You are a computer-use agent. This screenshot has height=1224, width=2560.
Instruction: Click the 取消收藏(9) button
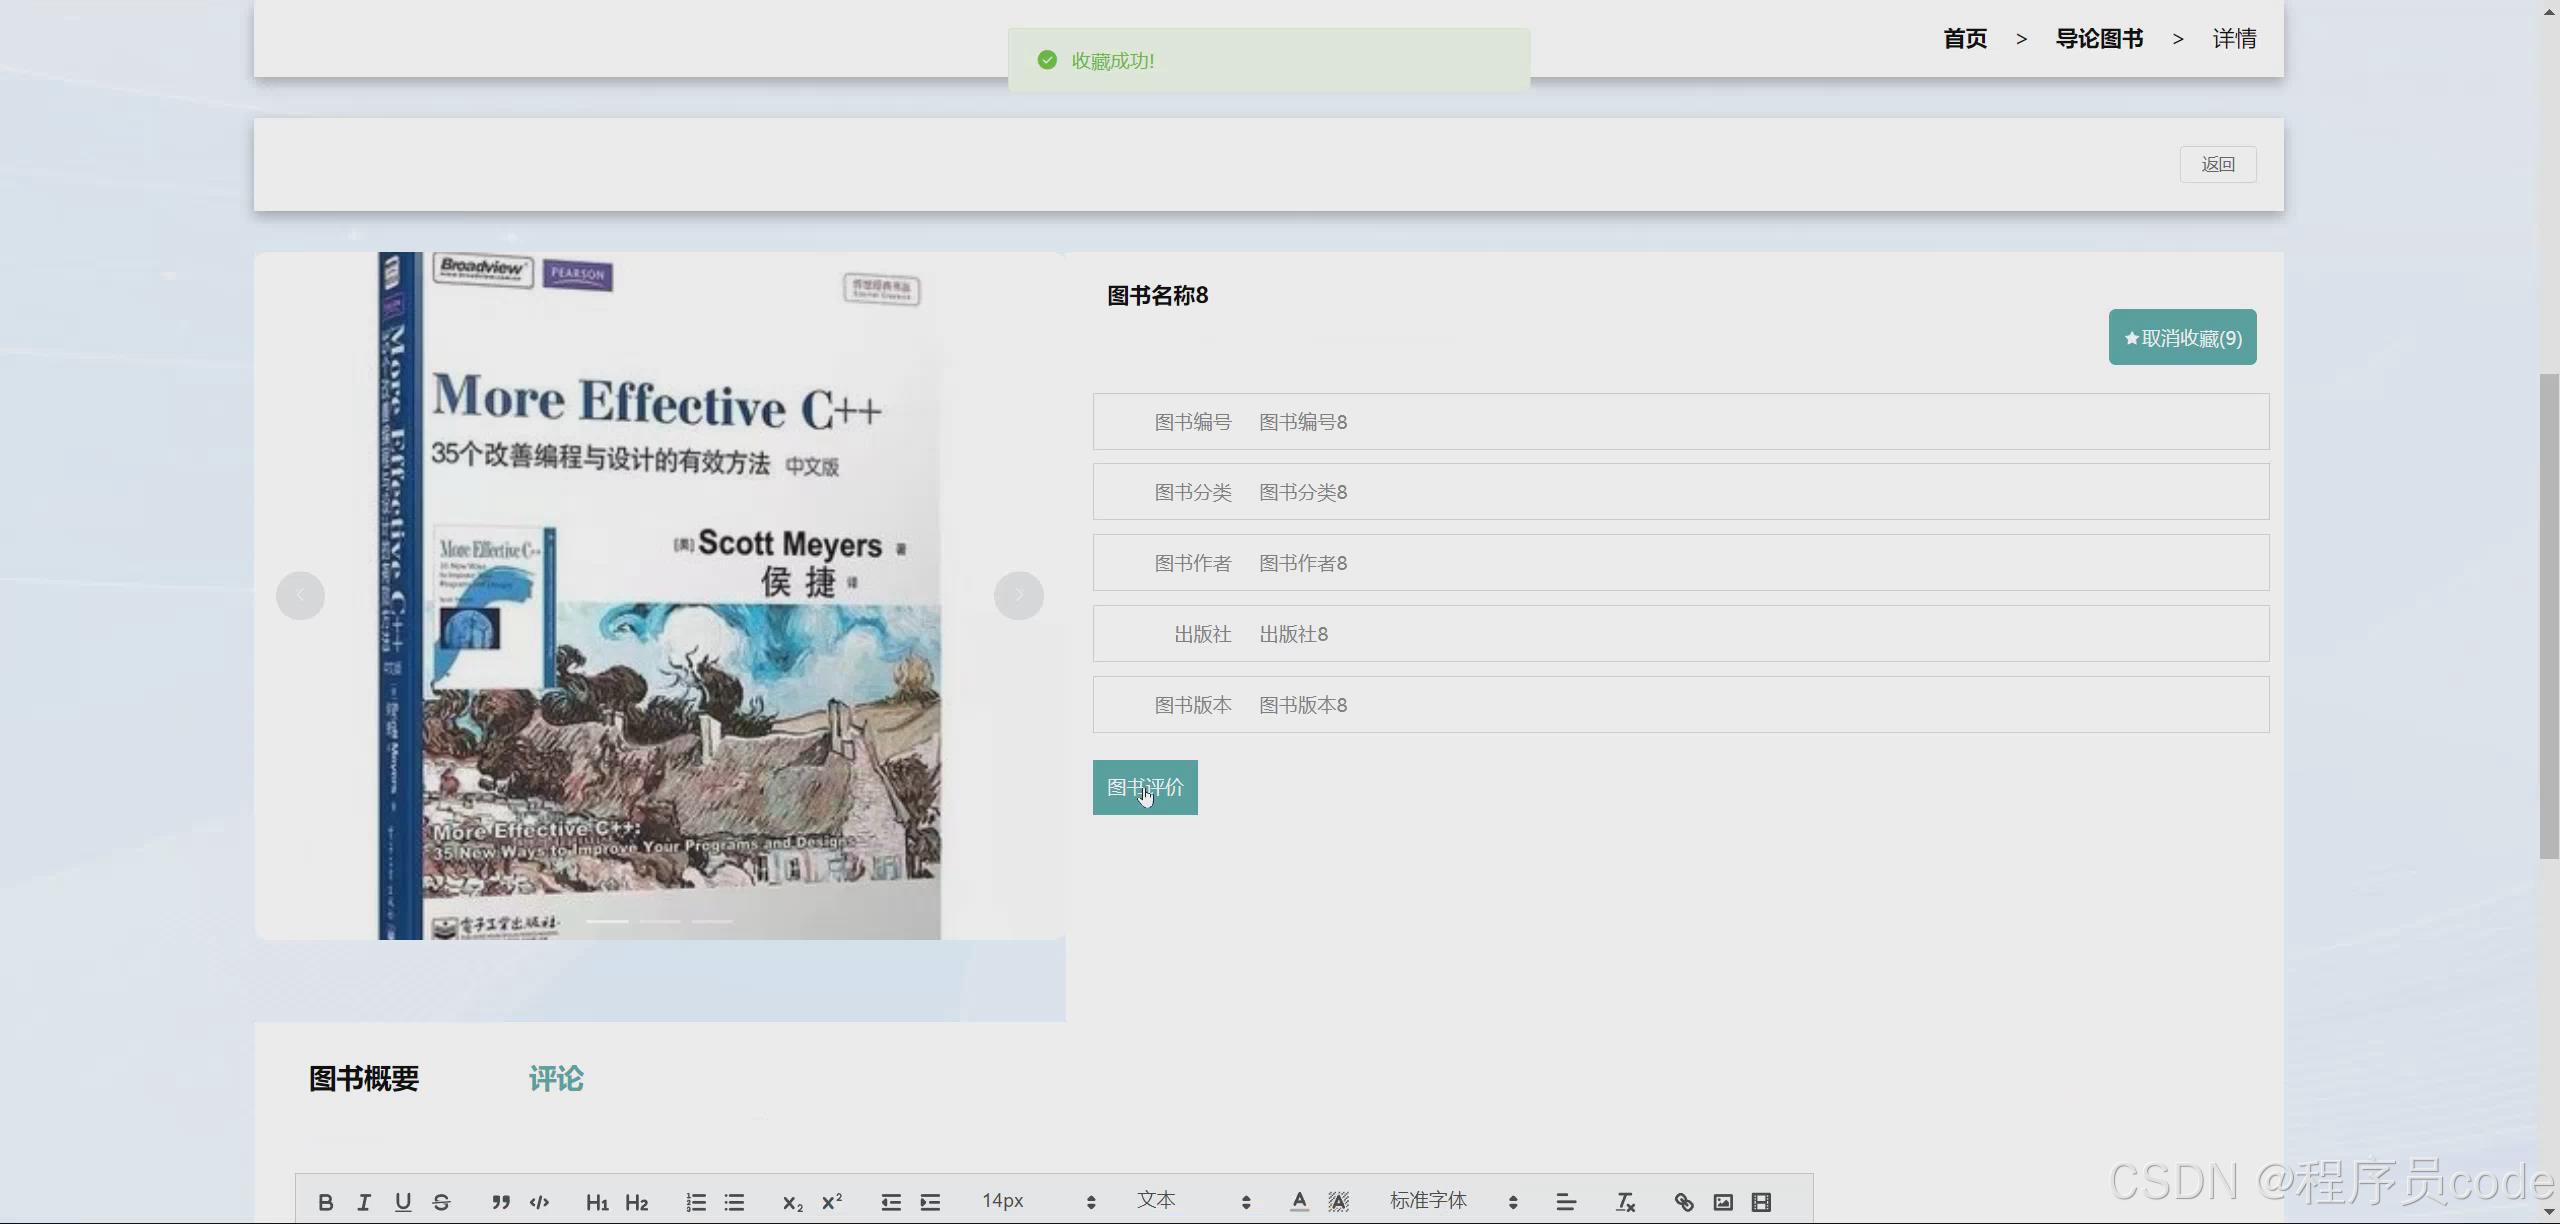(x=2182, y=338)
